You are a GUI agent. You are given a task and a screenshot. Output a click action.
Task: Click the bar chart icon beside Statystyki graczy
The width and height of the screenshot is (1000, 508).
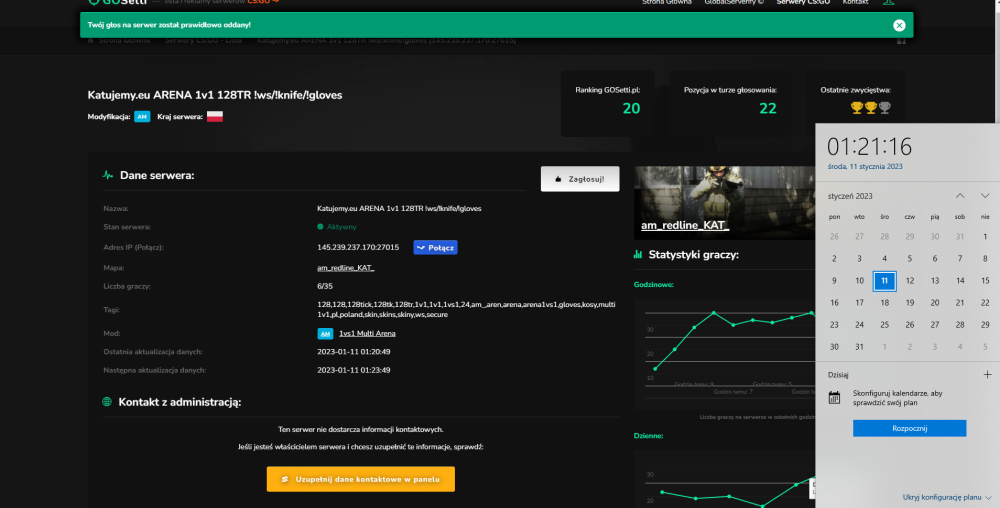(x=638, y=254)
